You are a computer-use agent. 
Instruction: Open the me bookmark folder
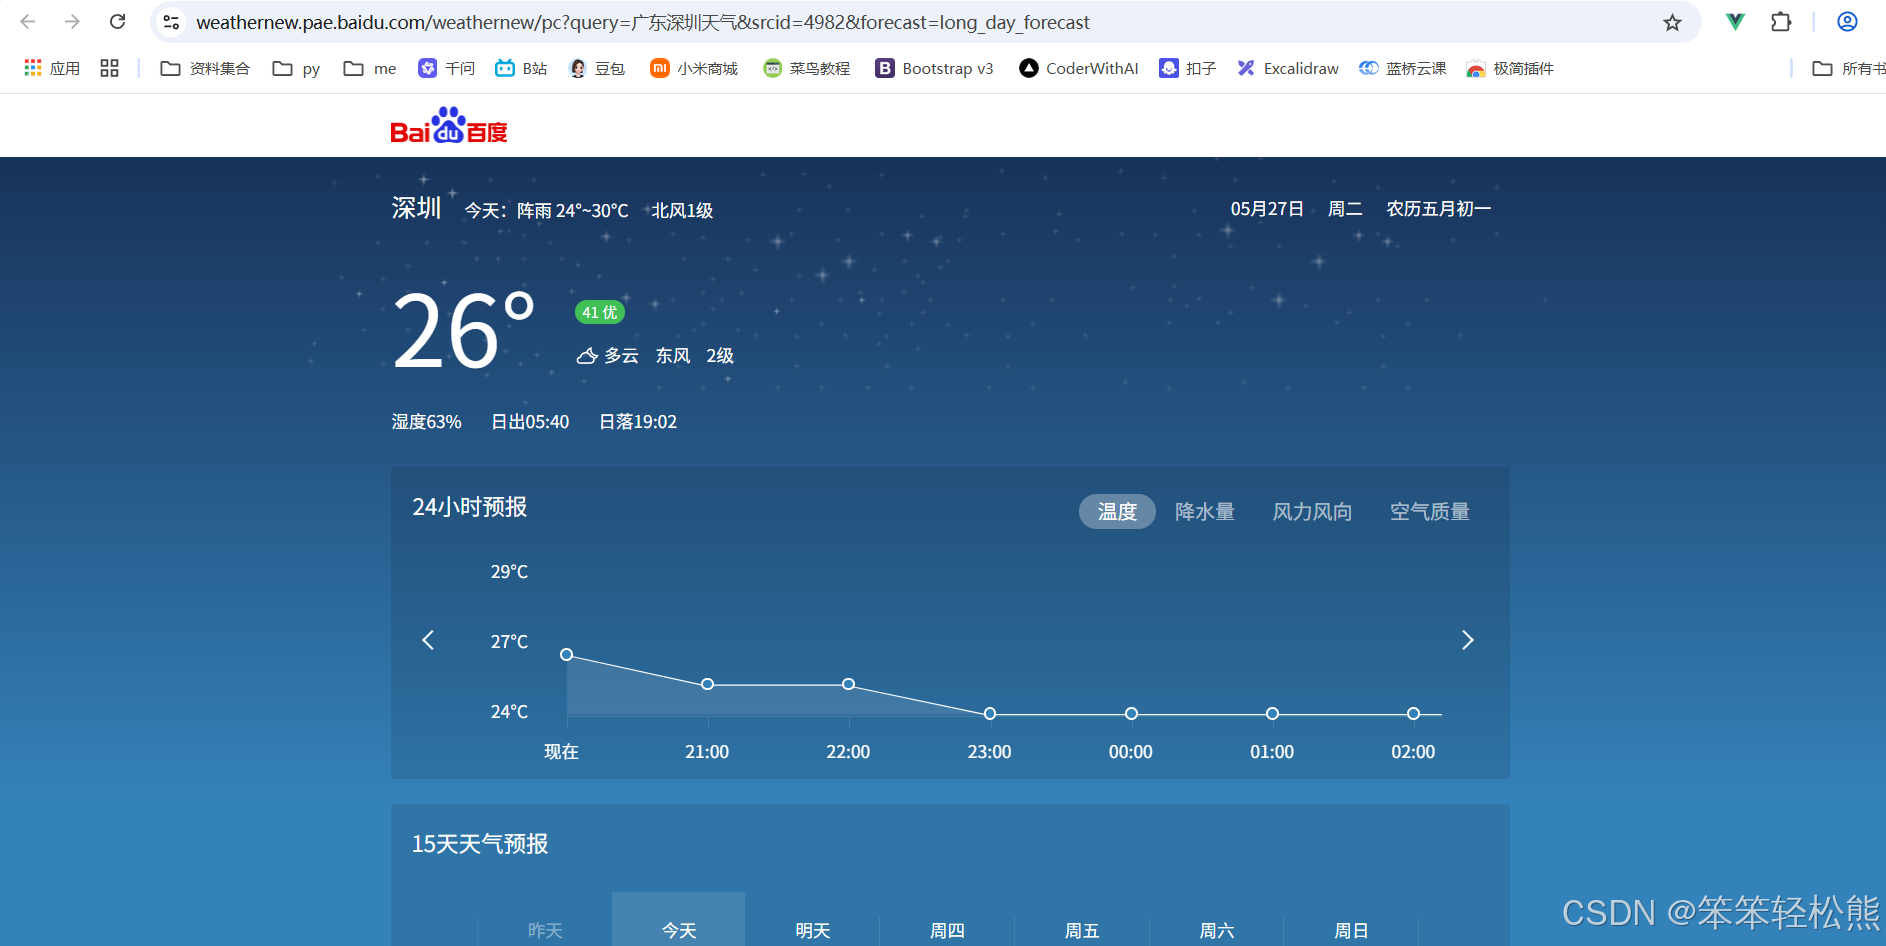[x=370, y=68]
